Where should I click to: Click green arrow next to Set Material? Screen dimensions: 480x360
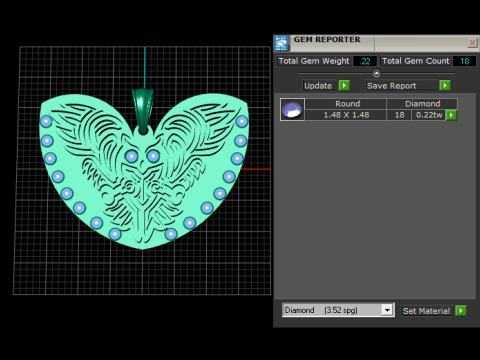click(x=461, y=311)
